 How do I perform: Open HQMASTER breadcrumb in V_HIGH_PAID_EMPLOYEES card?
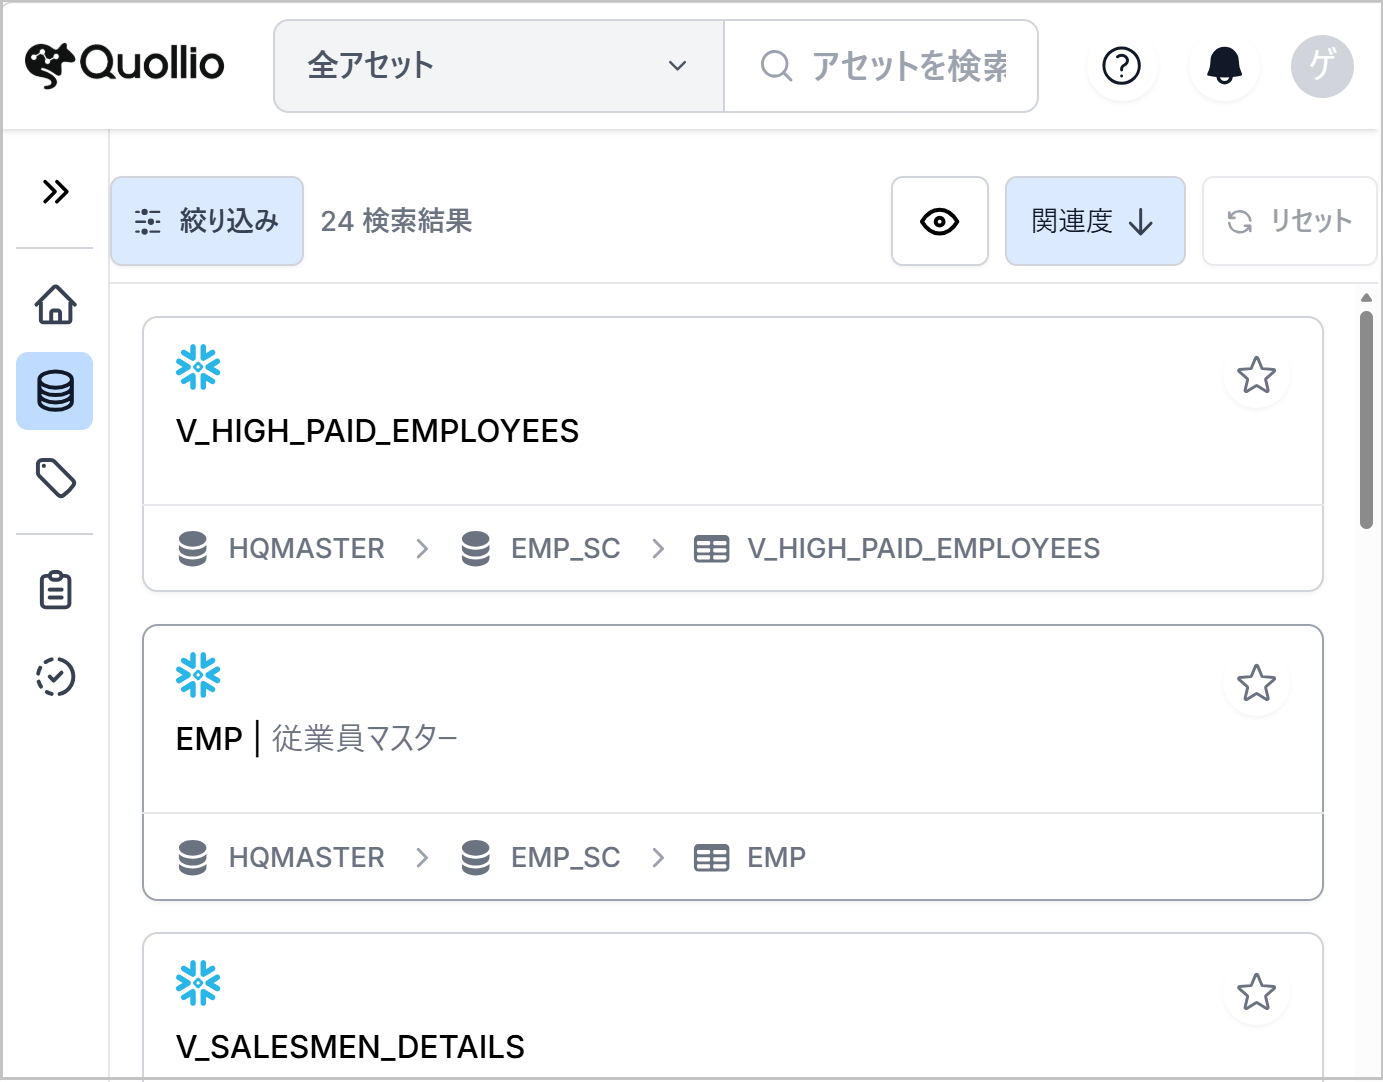281,549
